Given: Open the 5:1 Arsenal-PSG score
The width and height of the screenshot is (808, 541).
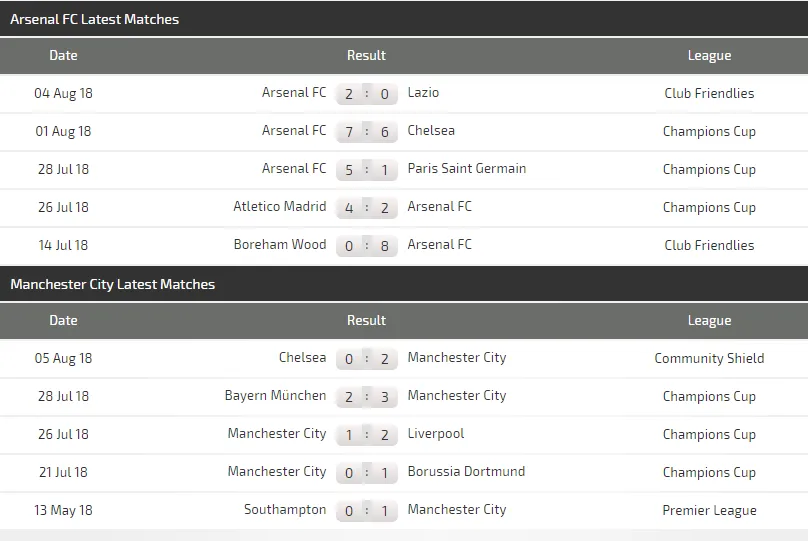Looking at the screenshot, I should click(366, 170).
